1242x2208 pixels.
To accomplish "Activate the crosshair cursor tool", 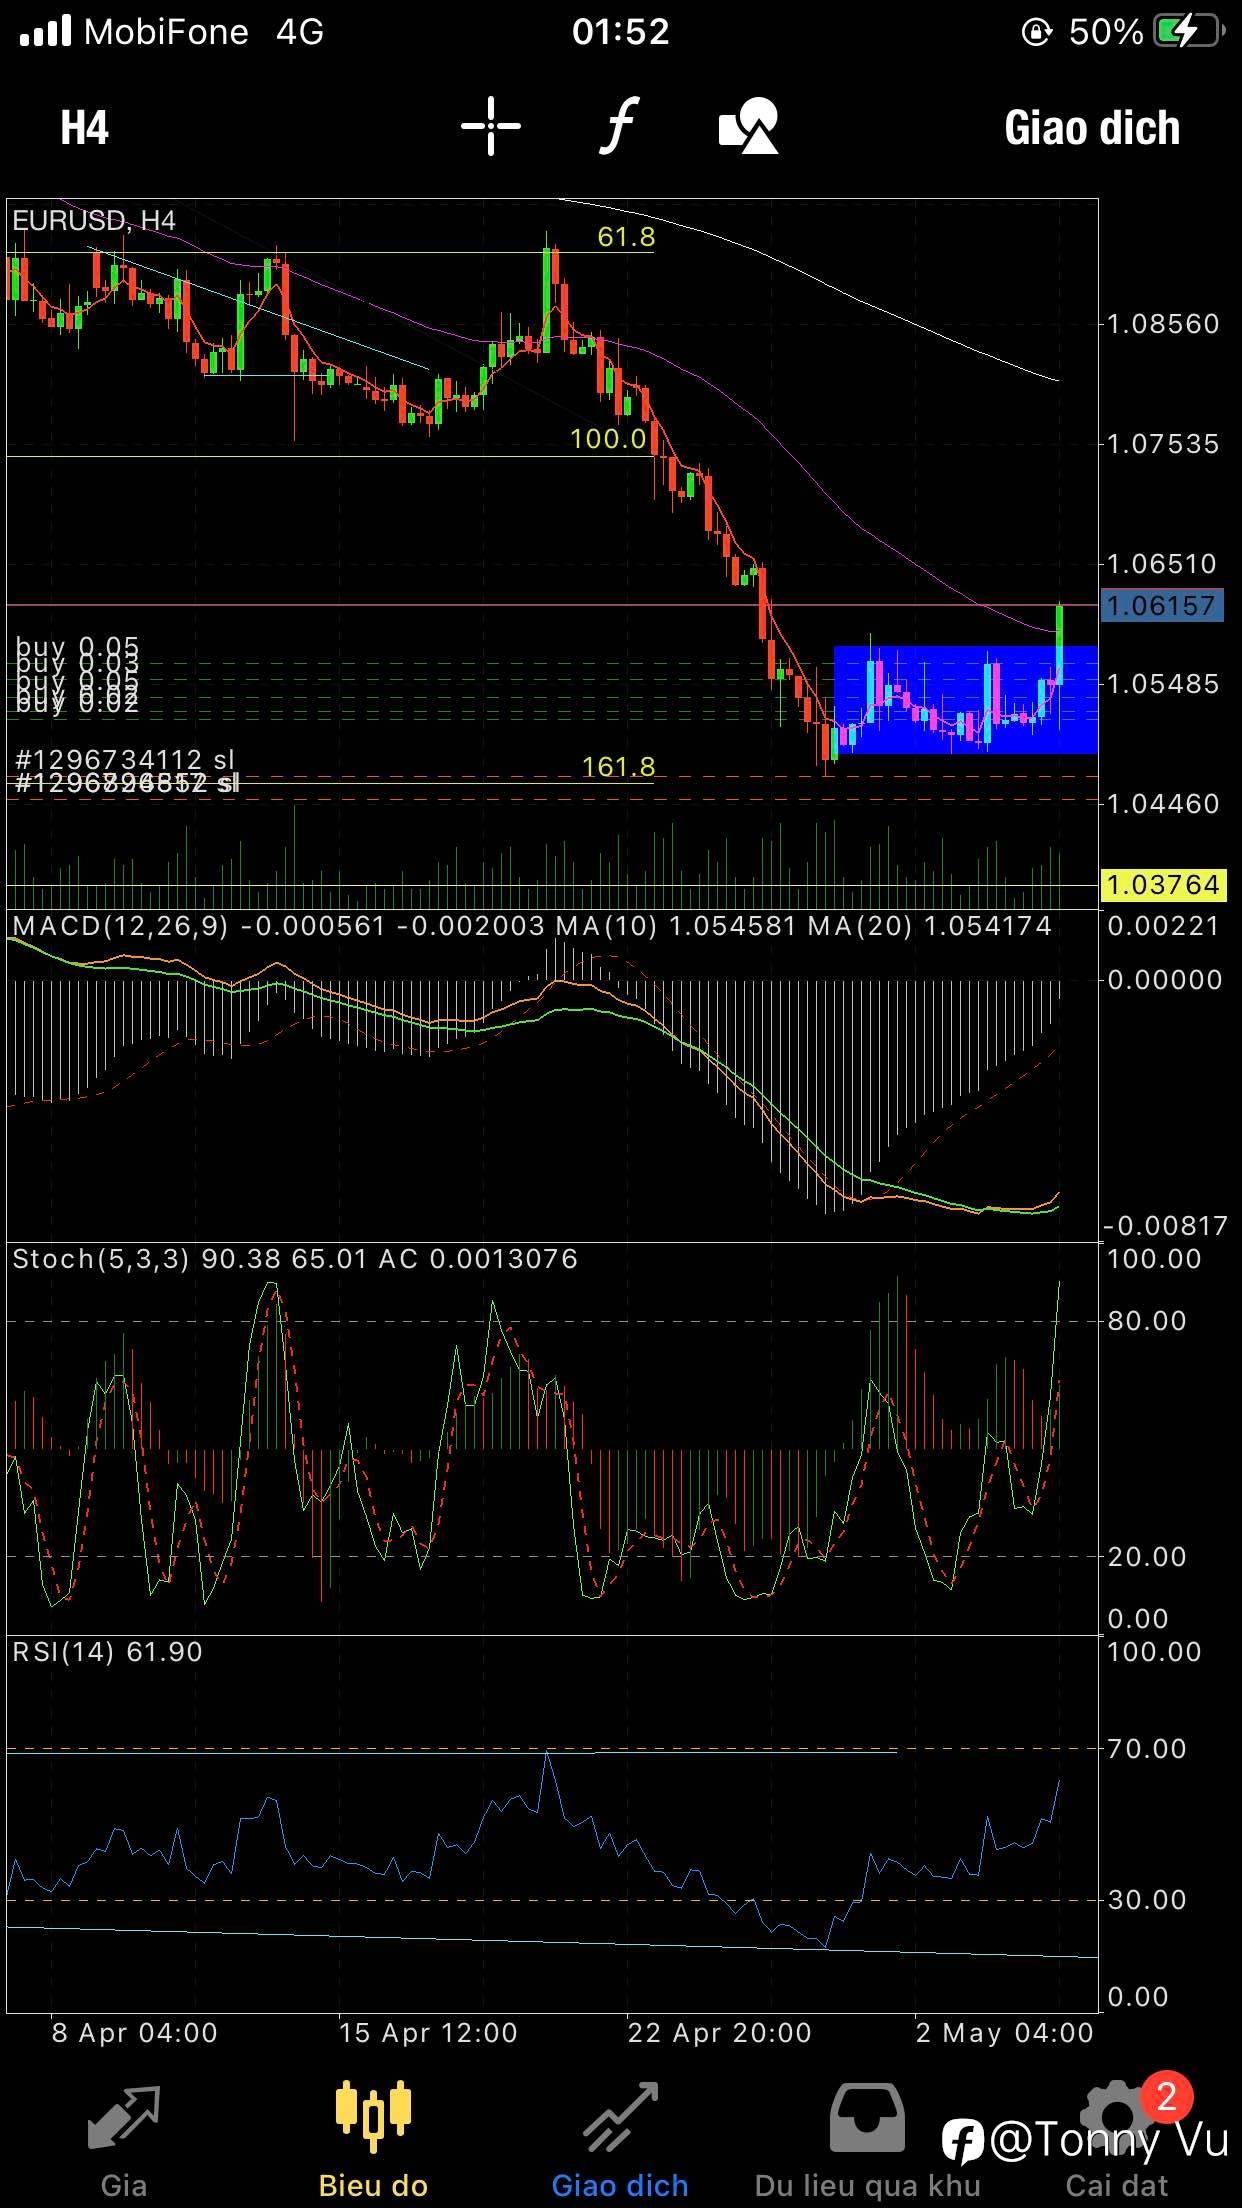I will [491, 126].
